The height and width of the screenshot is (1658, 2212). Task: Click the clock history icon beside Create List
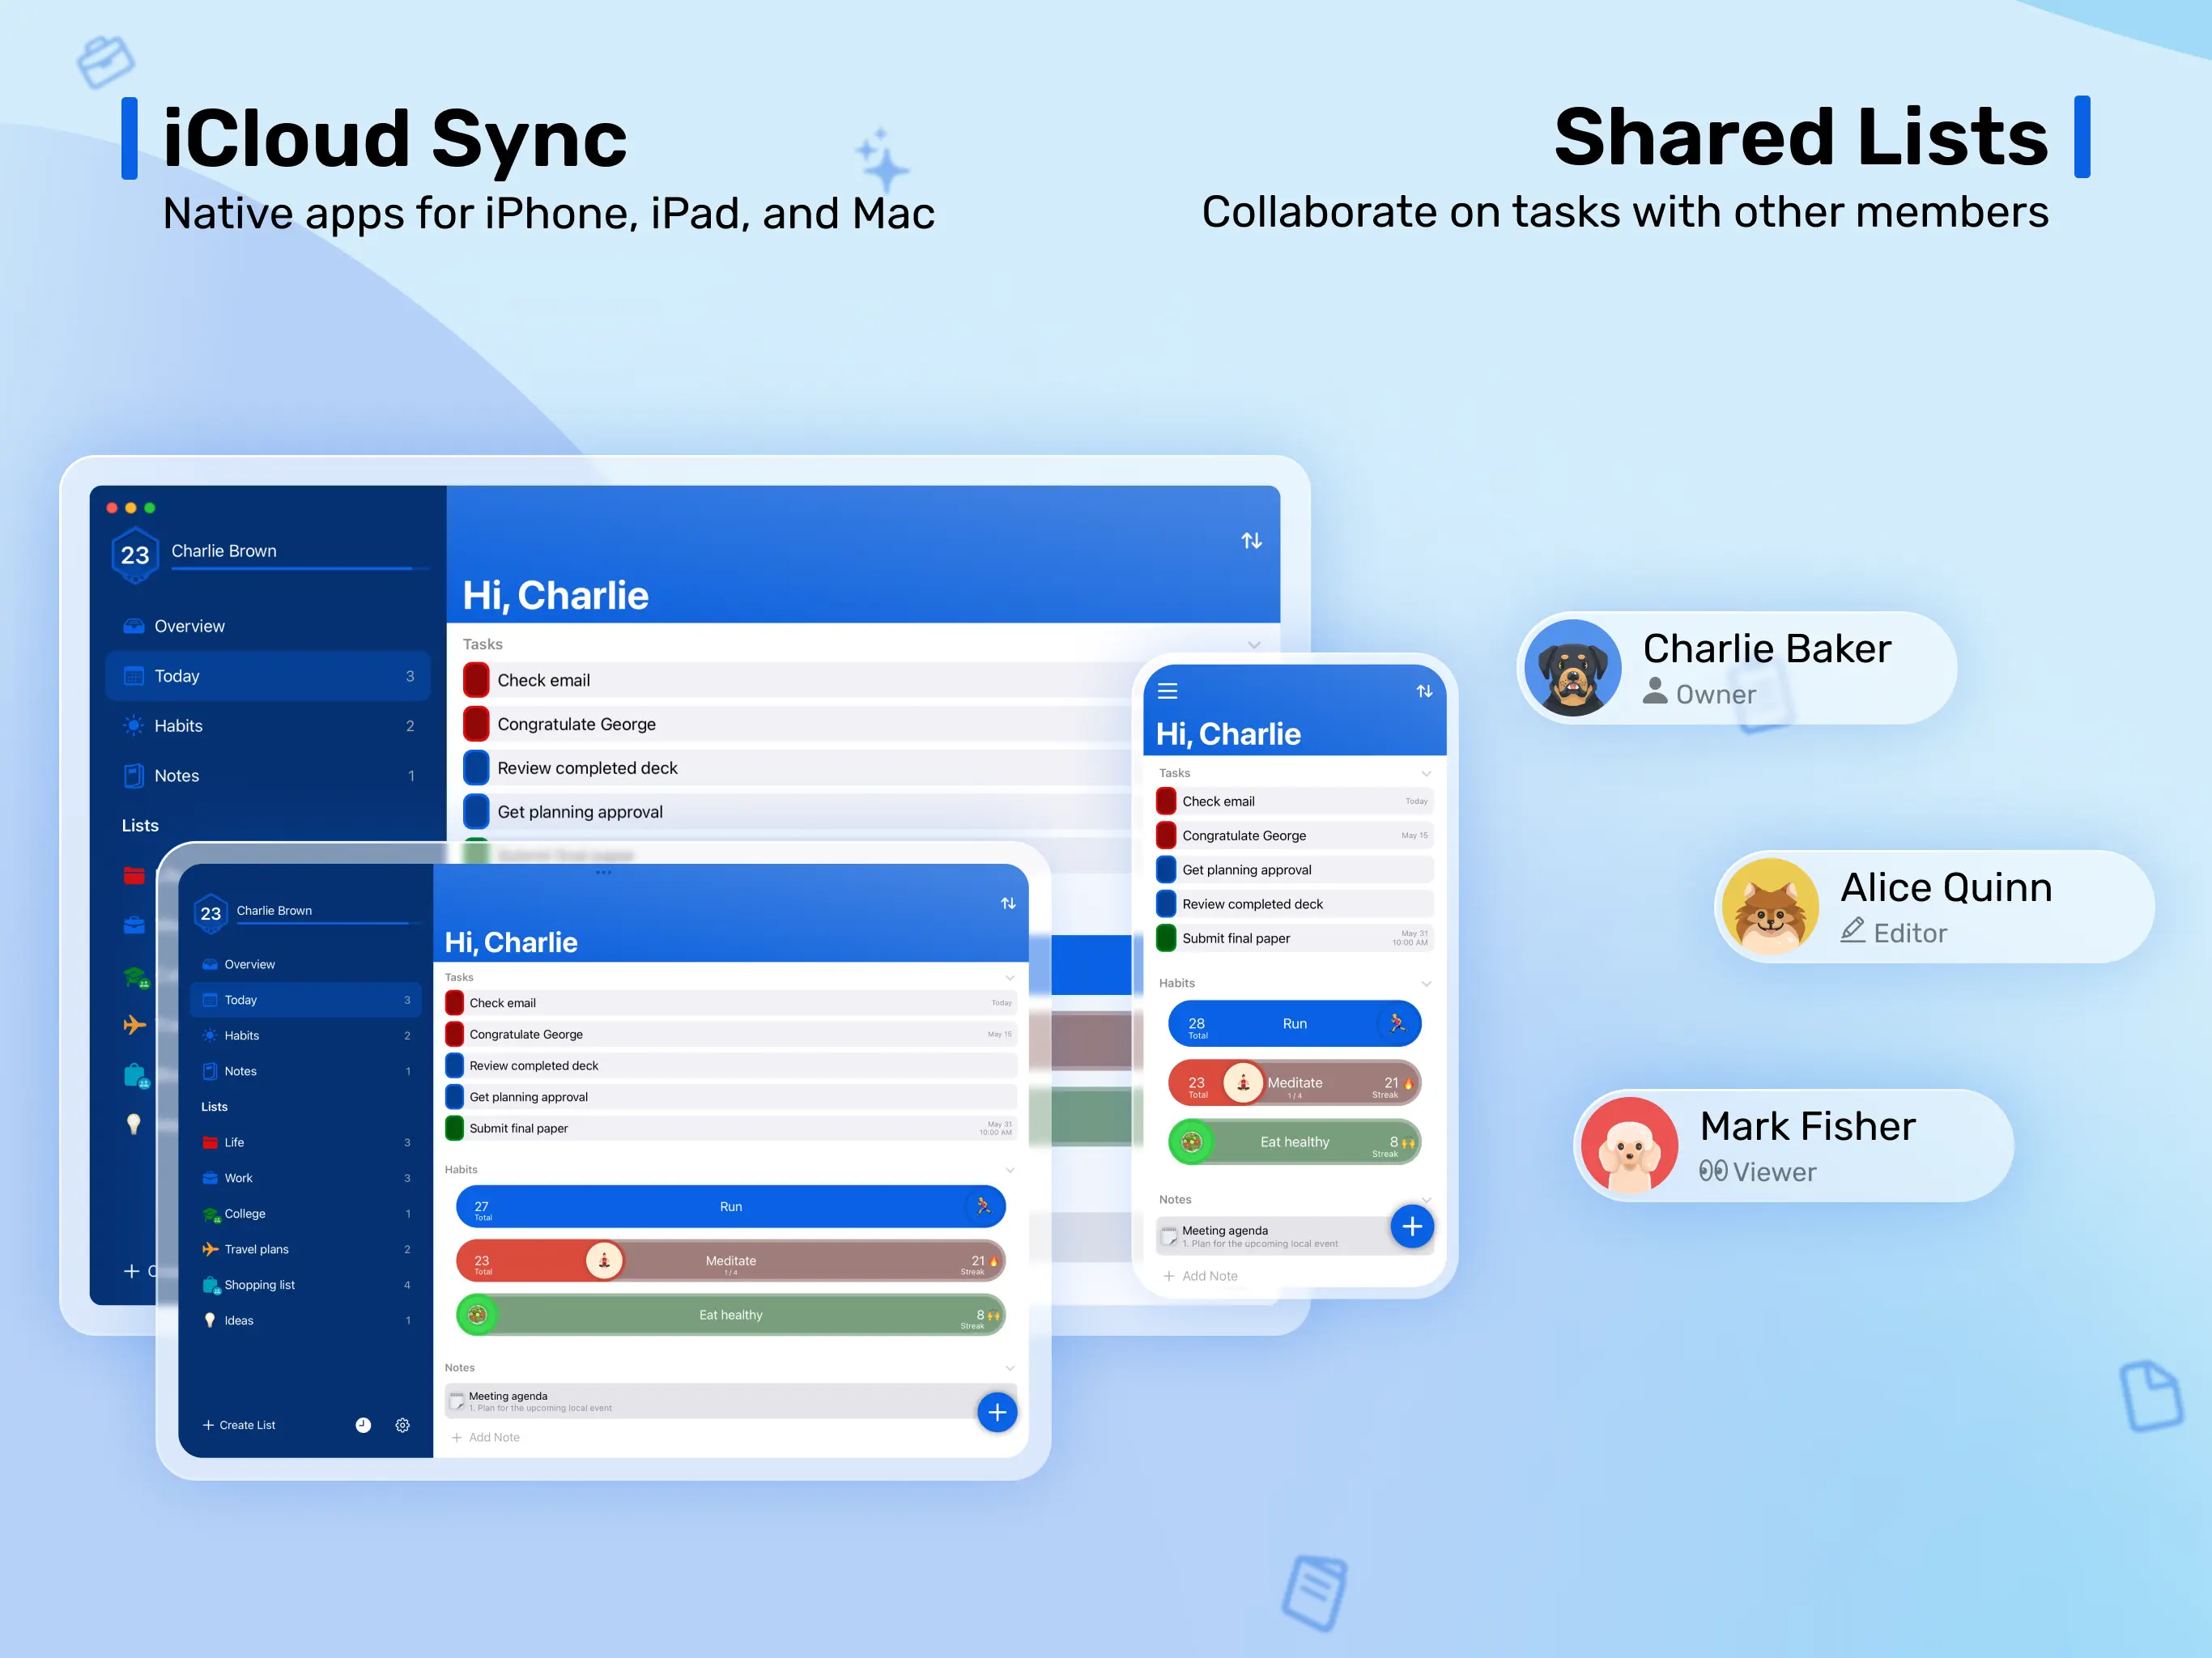click(x=363, y=1425)
